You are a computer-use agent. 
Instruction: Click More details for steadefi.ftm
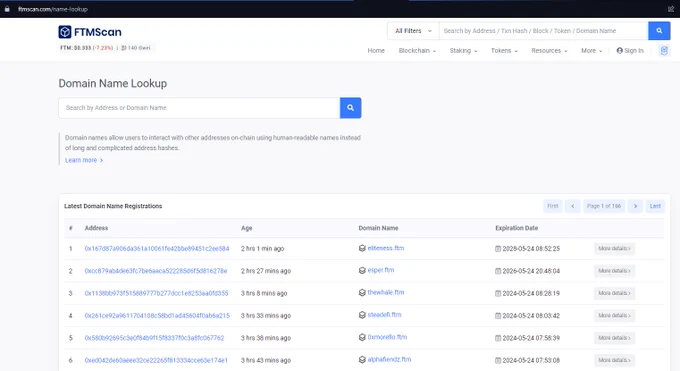coord(615,315)
